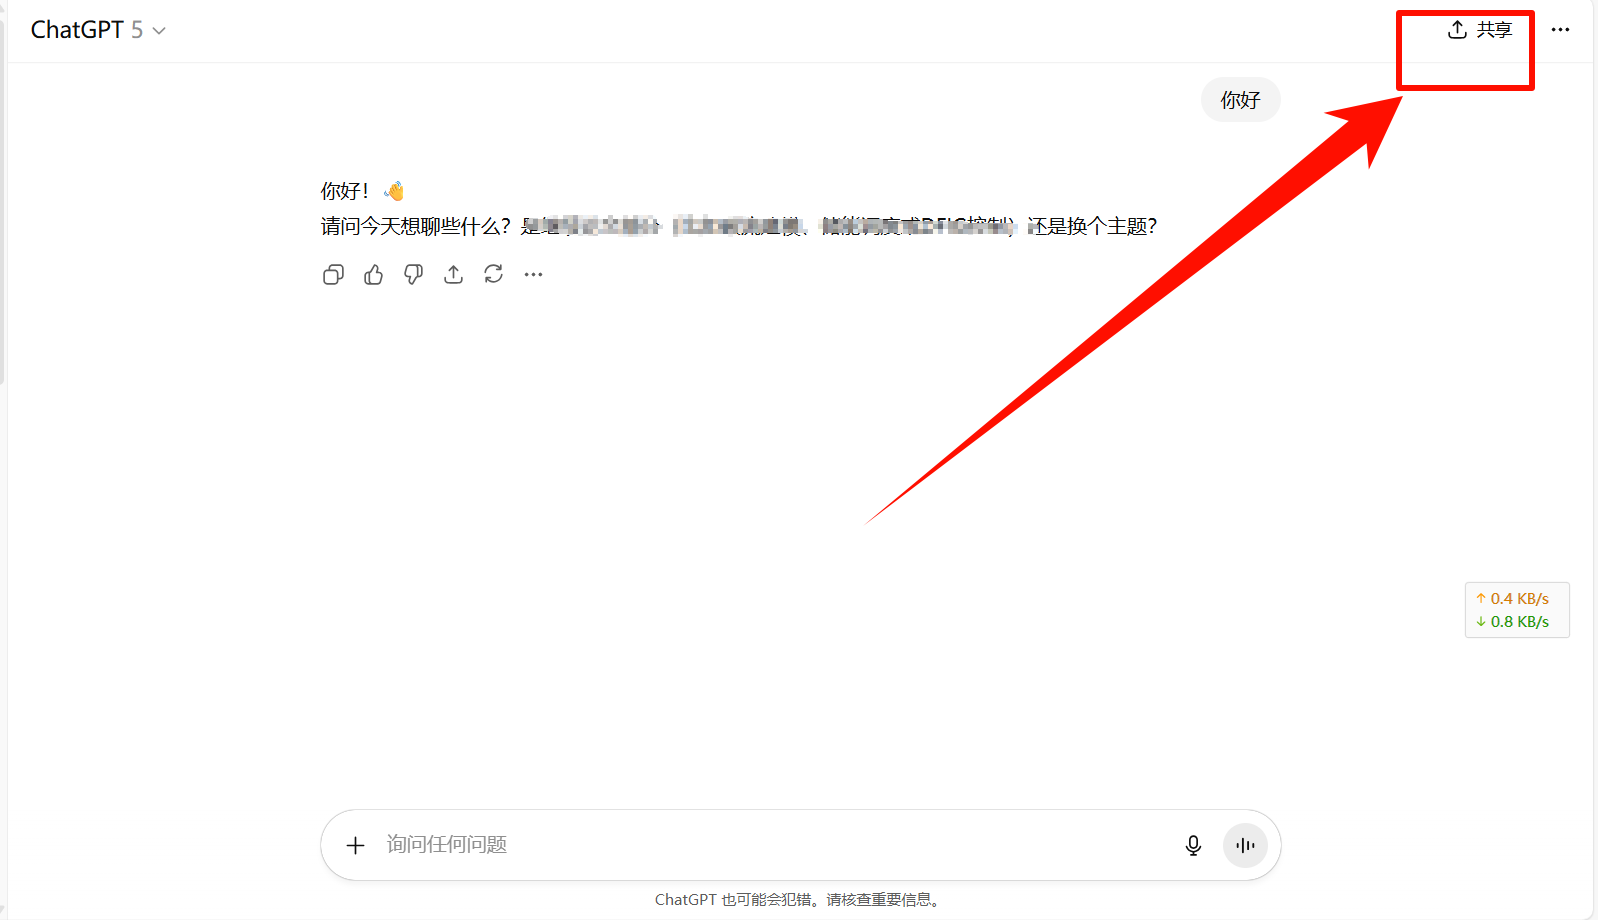This screenshot has width=1598, height=920.
Task: Open the top-right three-dots conversation menu
Action: pos(1560,30)
